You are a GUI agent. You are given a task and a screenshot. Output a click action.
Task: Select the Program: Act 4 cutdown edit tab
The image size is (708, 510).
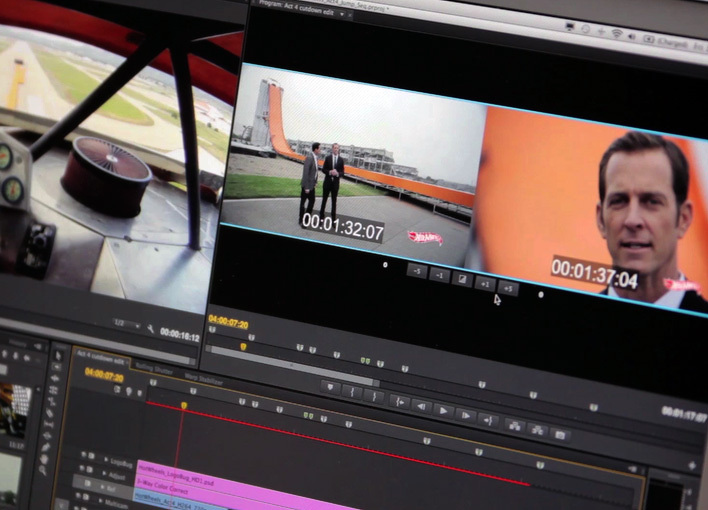click(x=297, y=8)
